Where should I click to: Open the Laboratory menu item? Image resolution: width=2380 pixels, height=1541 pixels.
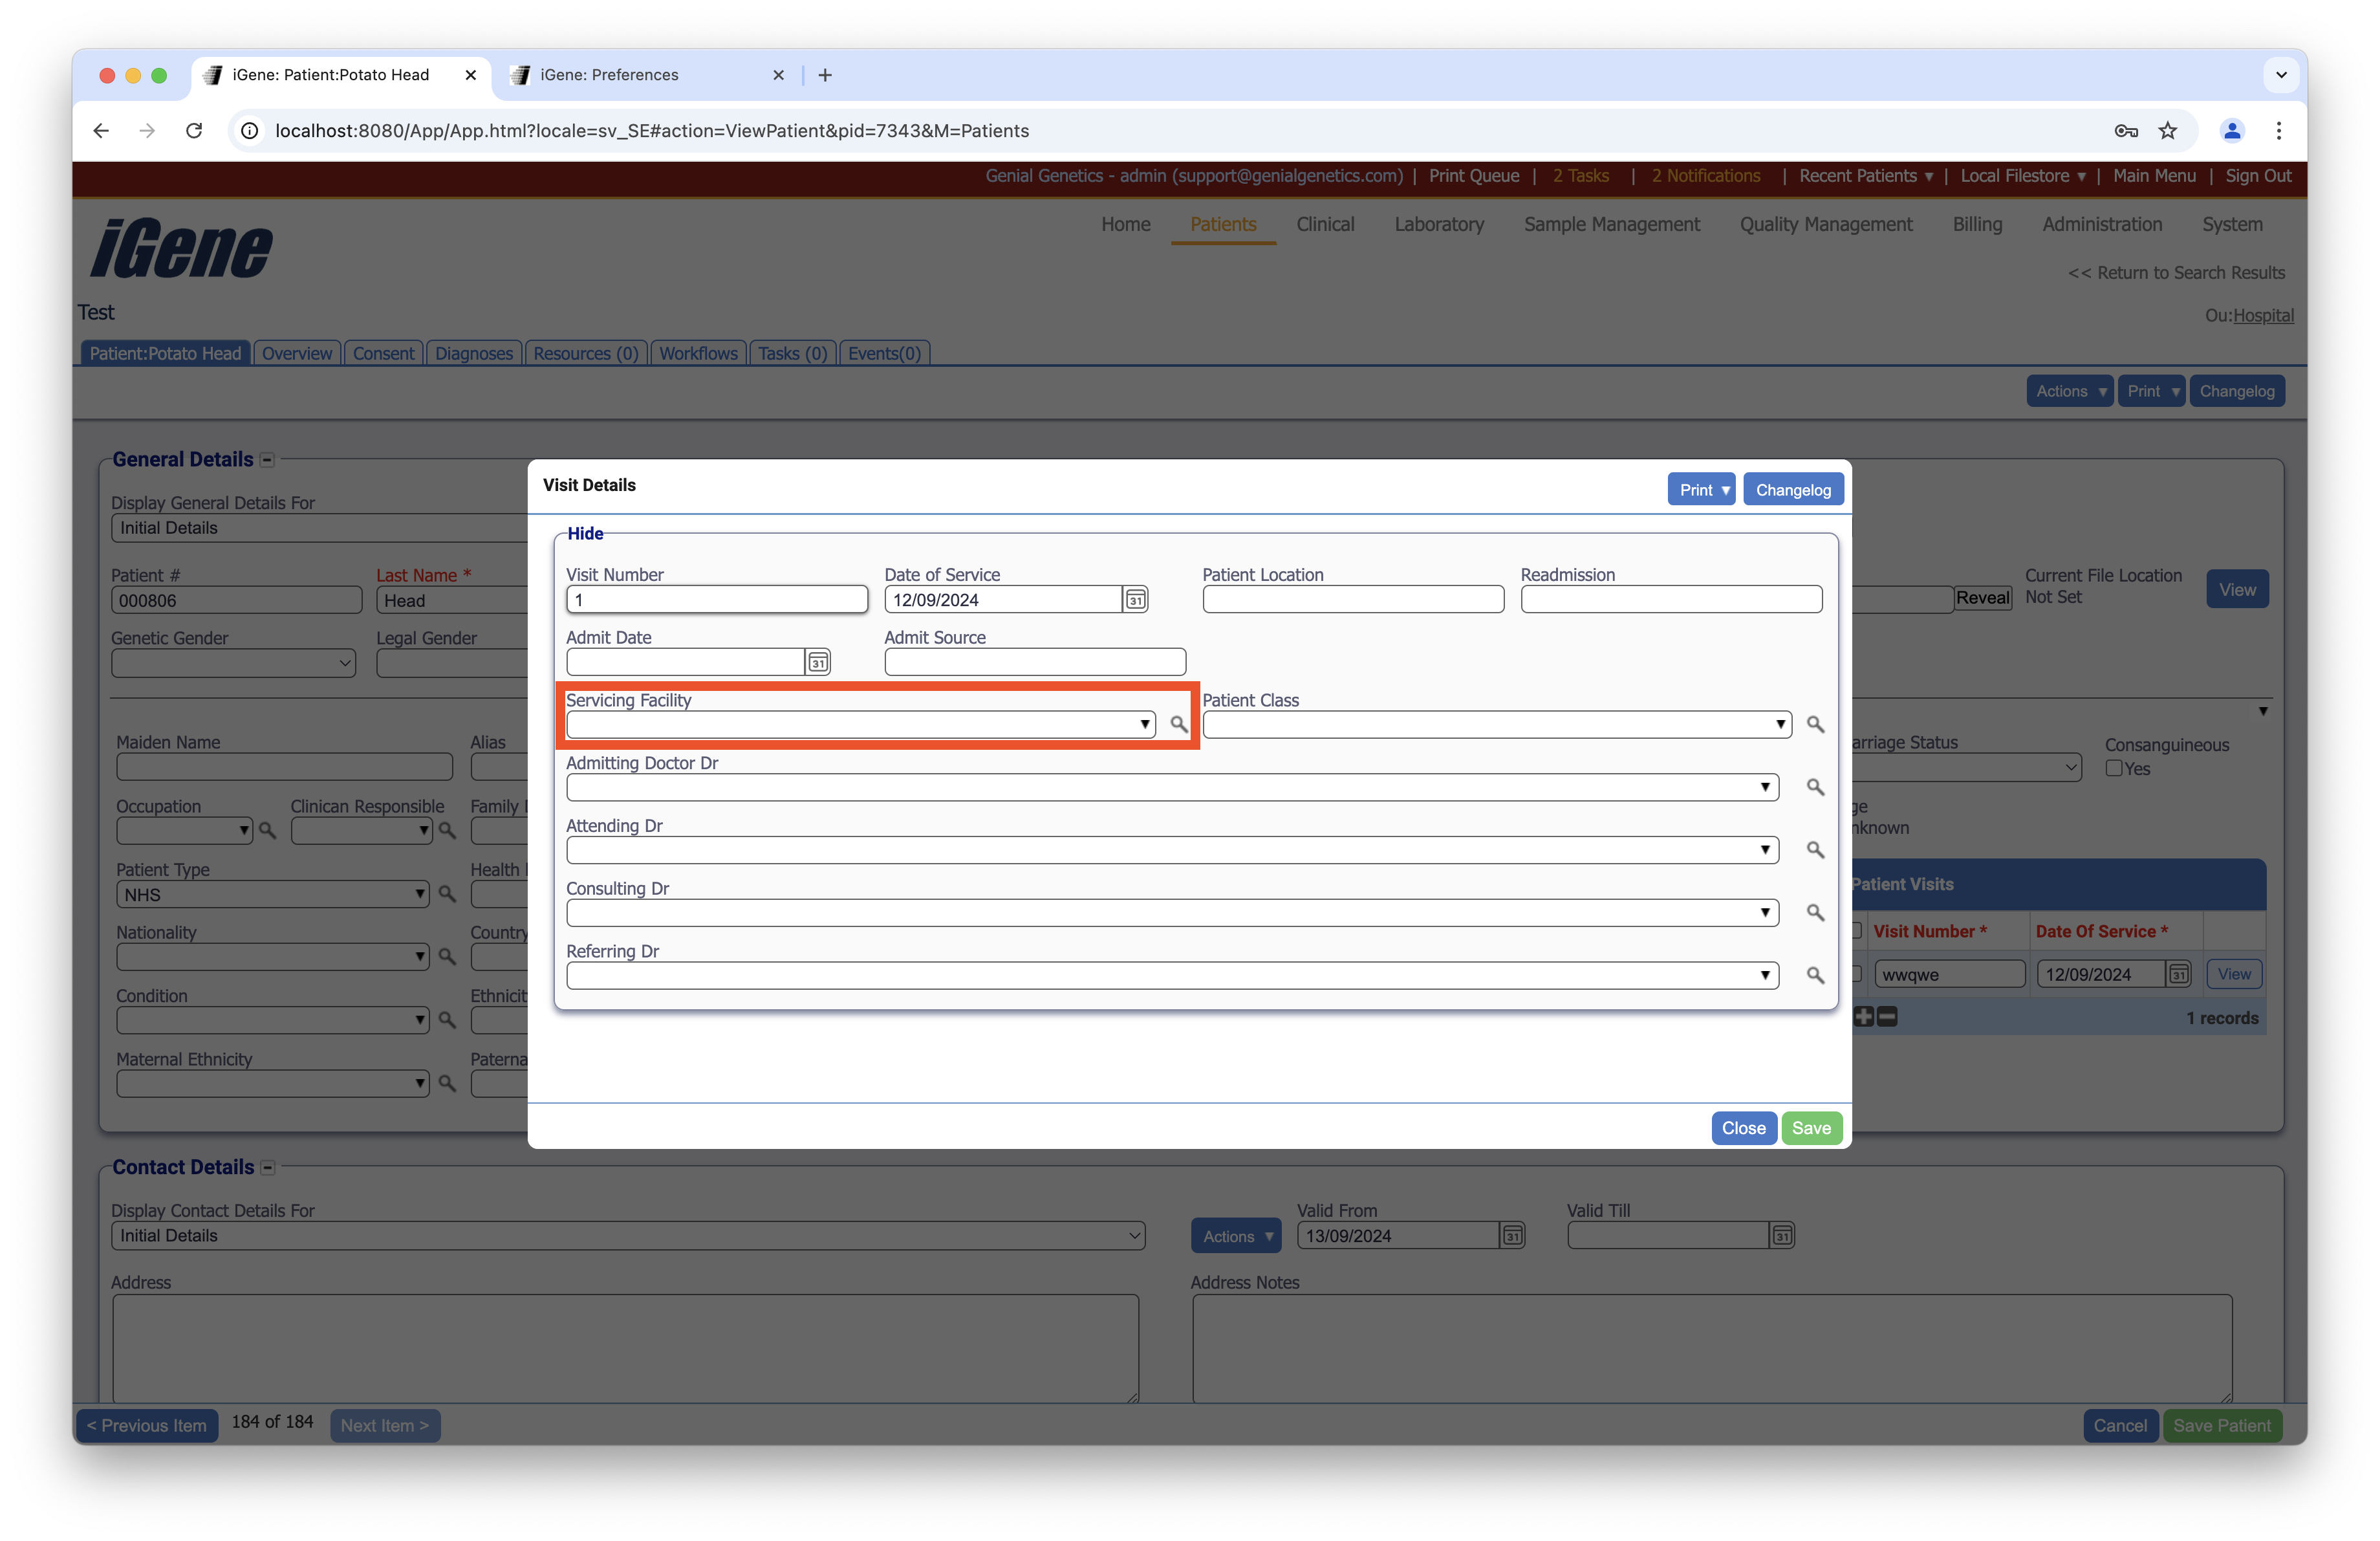pos(1439,225)
